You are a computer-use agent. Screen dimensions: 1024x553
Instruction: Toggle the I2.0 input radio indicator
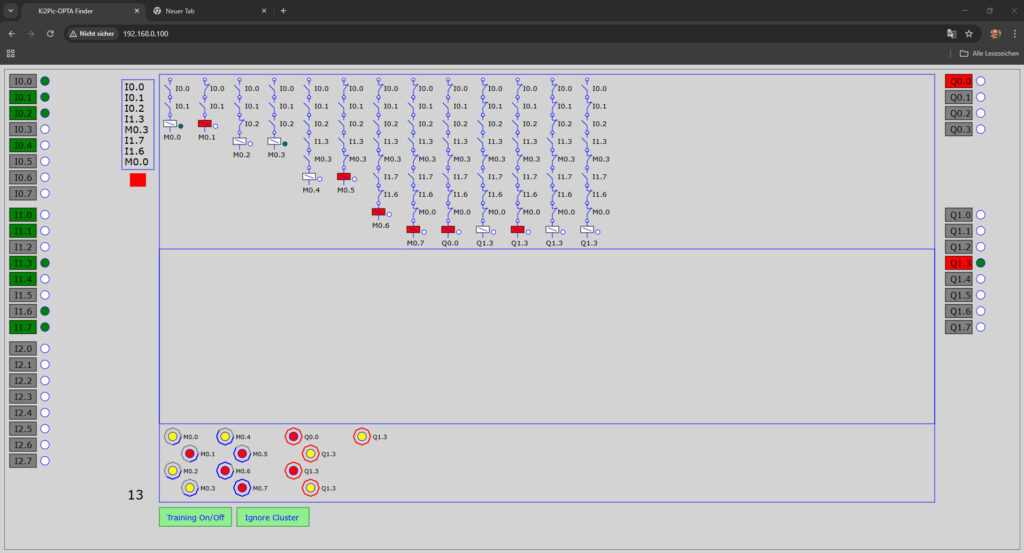click(45, 348)
